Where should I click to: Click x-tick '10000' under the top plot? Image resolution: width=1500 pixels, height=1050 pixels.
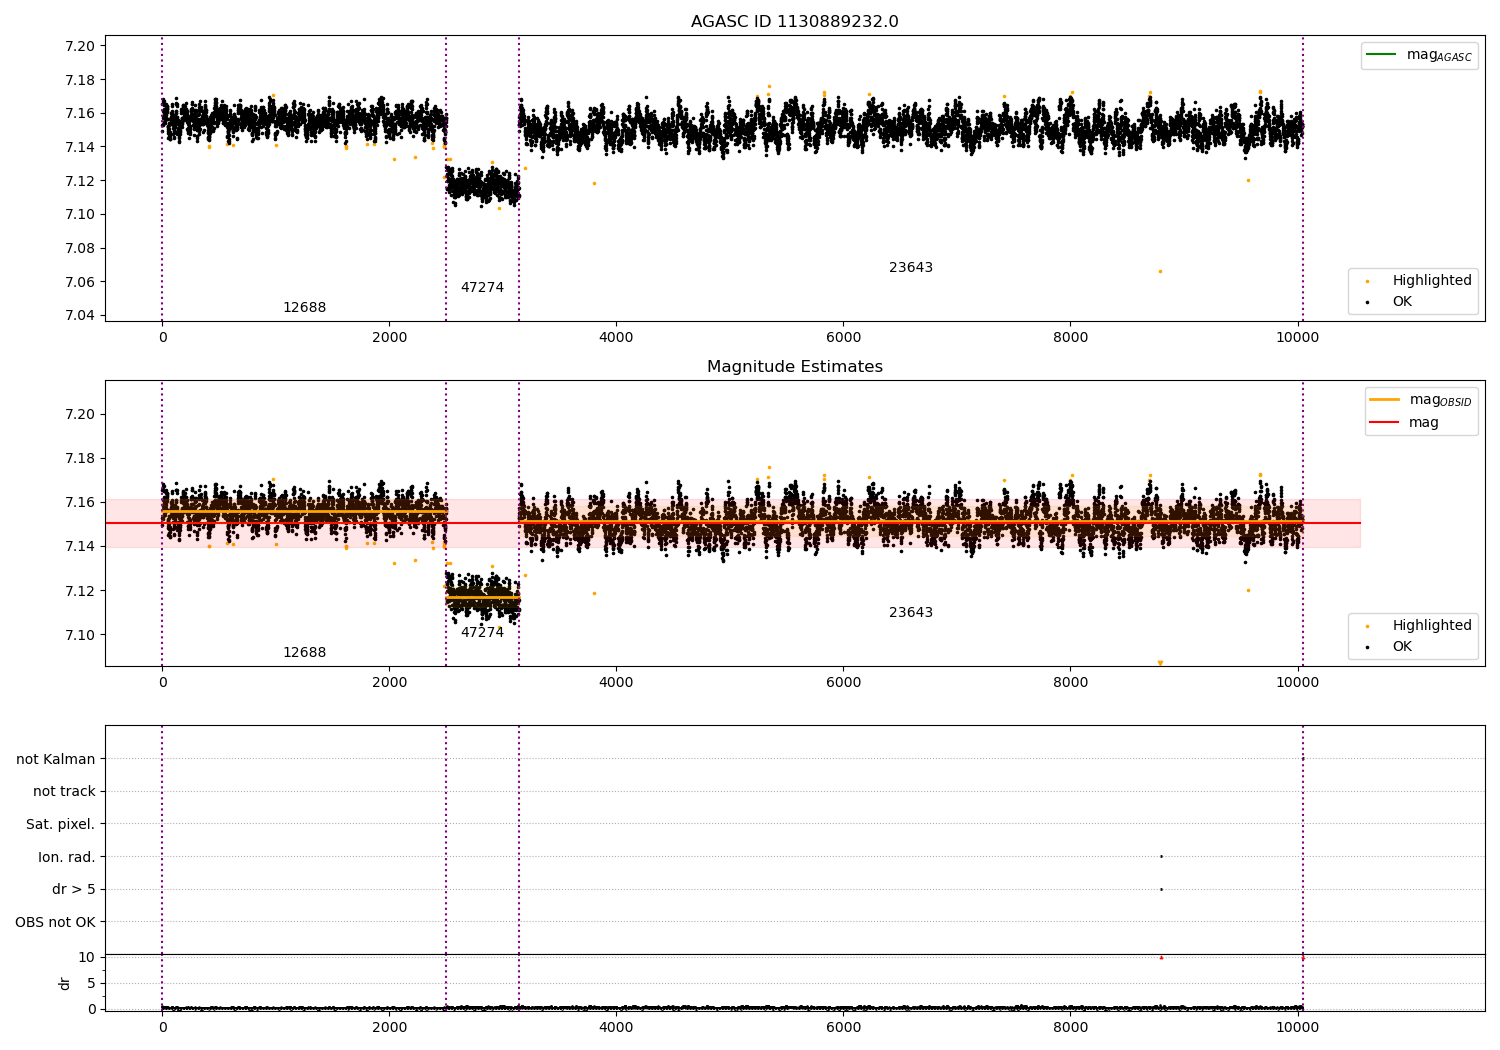coord(1297,337)
